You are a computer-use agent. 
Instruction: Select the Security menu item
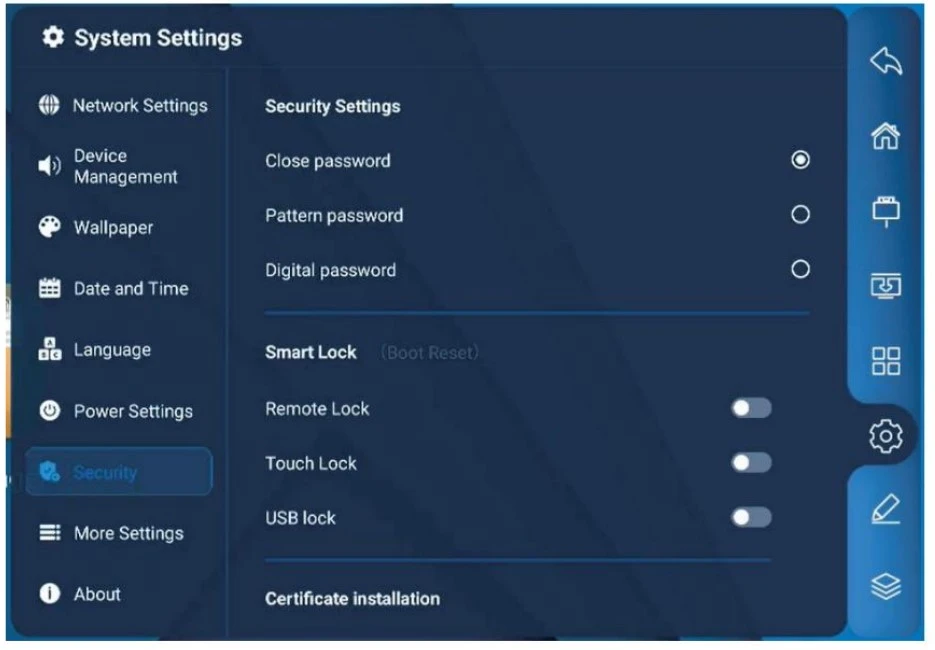119,472
